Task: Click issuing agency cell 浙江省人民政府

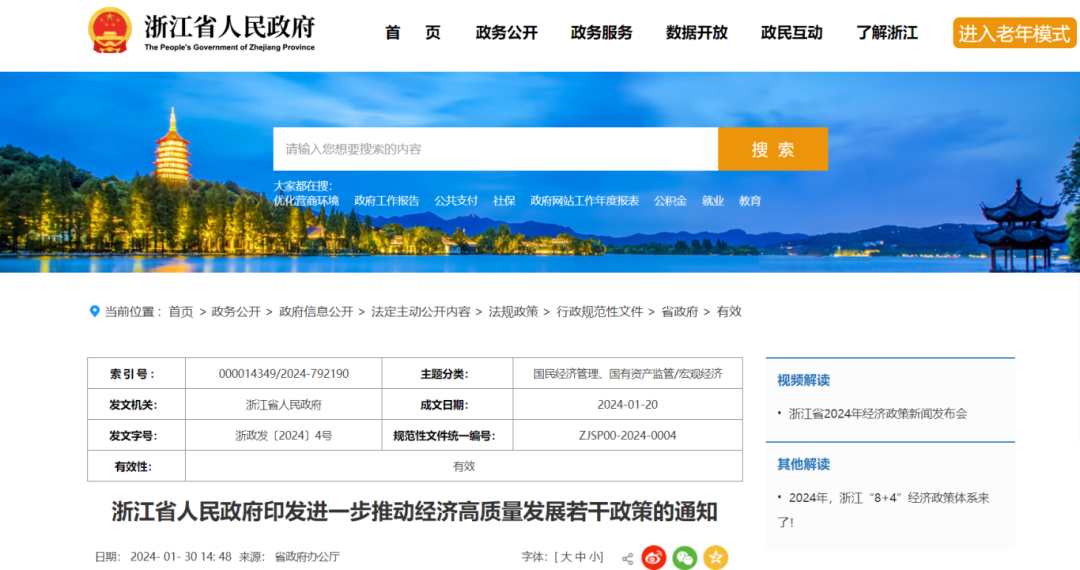Action: tap(284, 404)
